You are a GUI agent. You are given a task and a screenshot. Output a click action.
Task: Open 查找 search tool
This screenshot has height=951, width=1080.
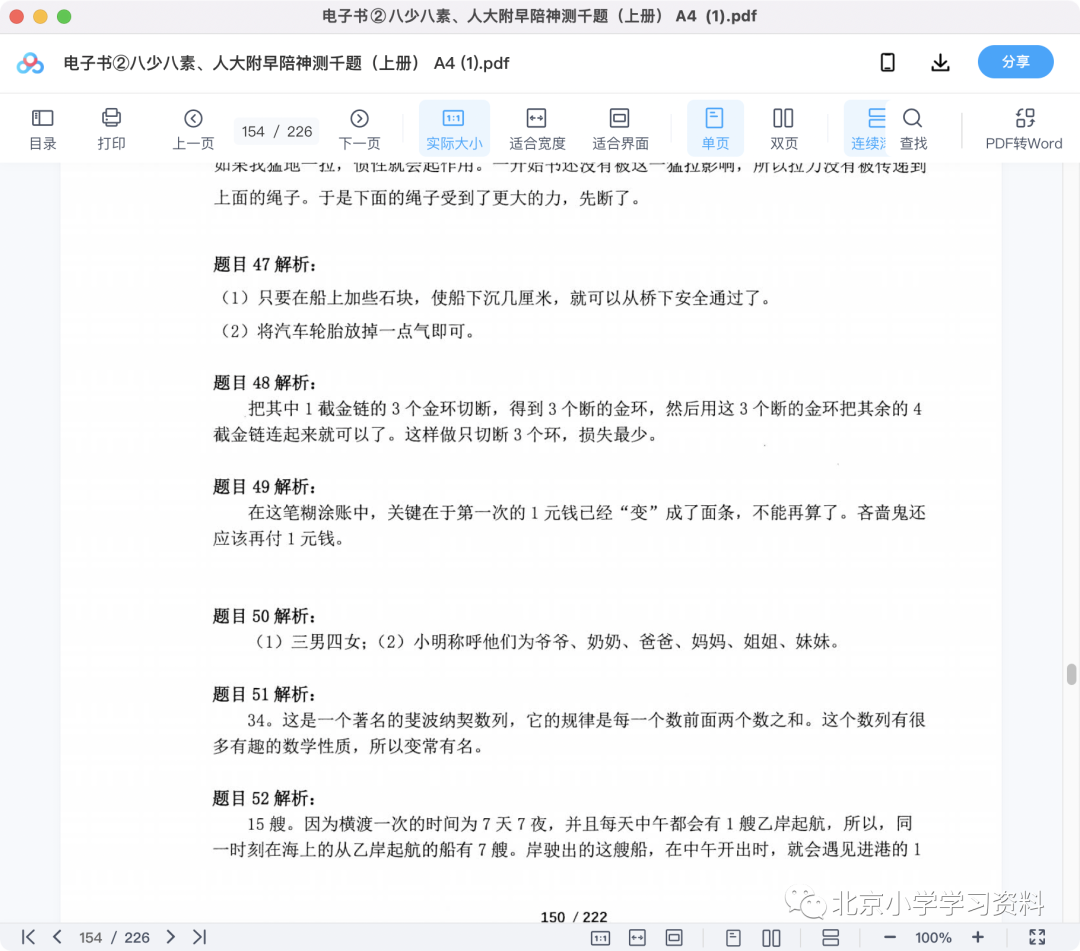(913, 129)
